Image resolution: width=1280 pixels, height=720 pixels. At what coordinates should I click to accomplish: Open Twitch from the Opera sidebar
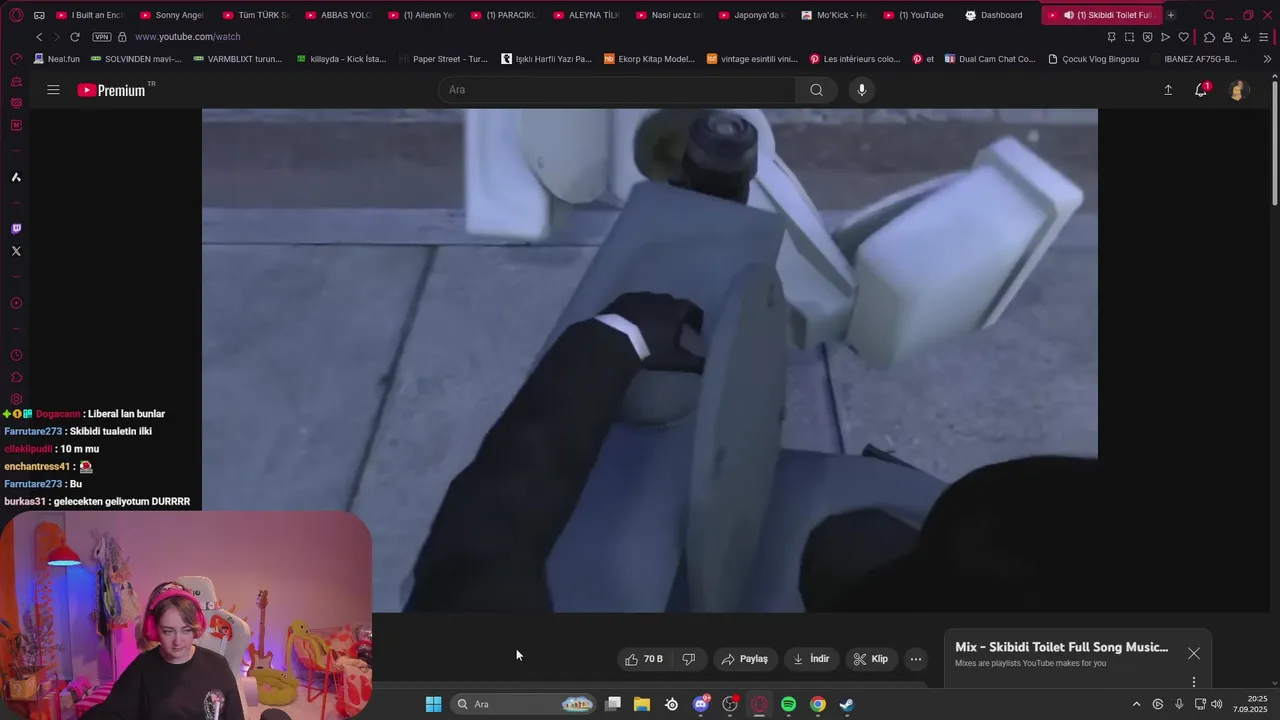tap(16, 229)
